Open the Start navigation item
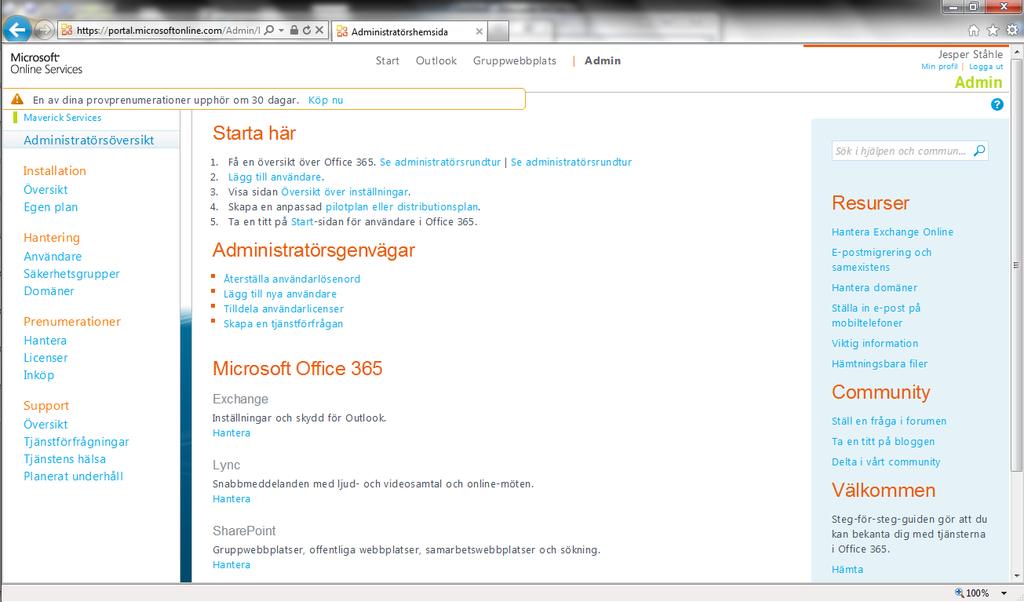The height and width of the screenshot is (602, 1024). 387,61
